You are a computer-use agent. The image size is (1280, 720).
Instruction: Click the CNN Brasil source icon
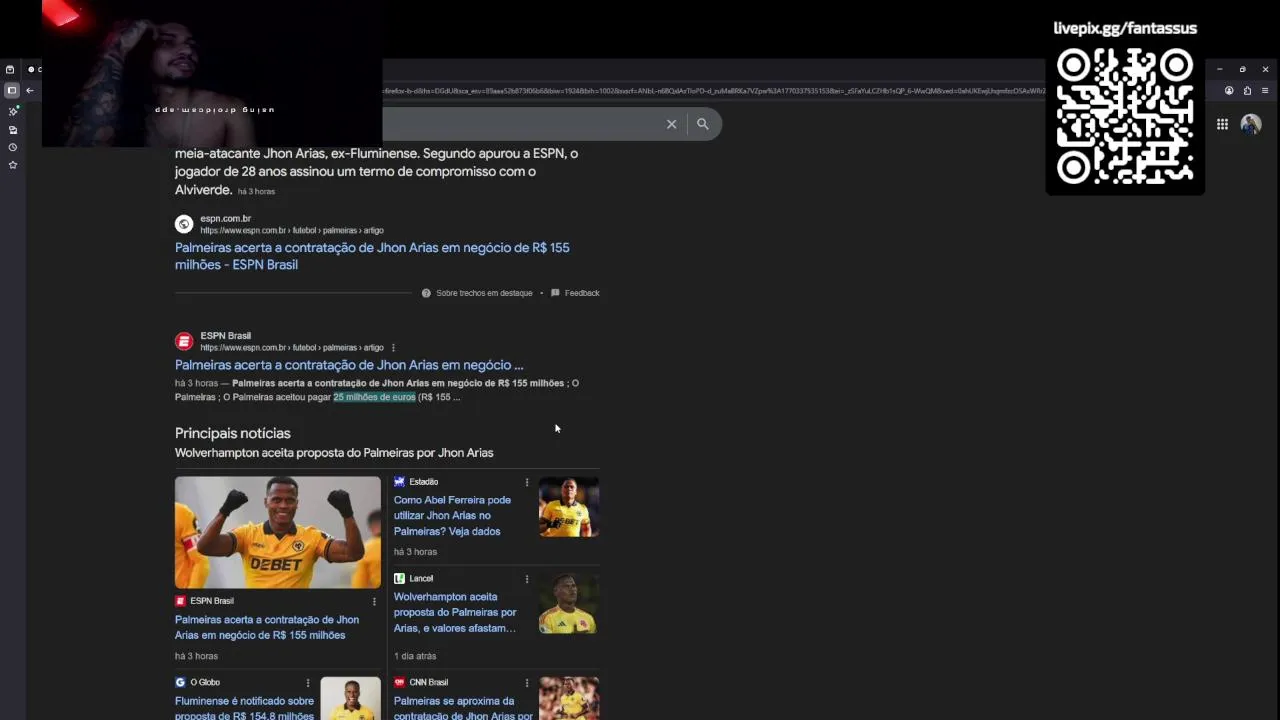click(x=399, y=682)
